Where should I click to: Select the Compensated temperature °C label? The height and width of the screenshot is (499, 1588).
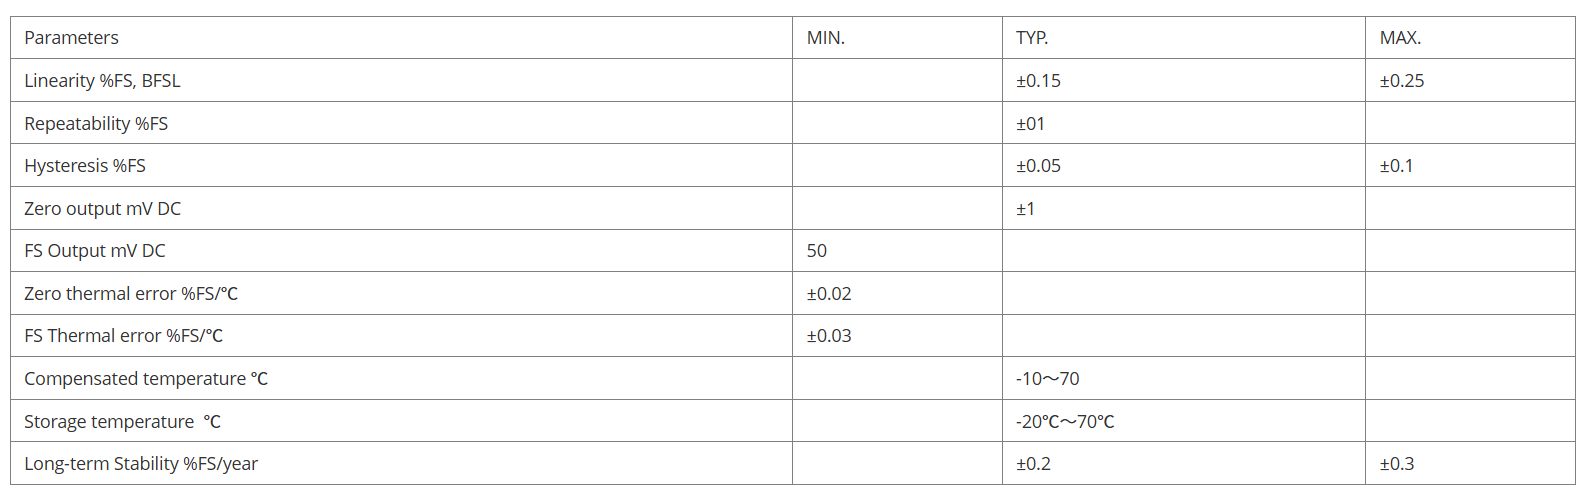pos(146,379)
